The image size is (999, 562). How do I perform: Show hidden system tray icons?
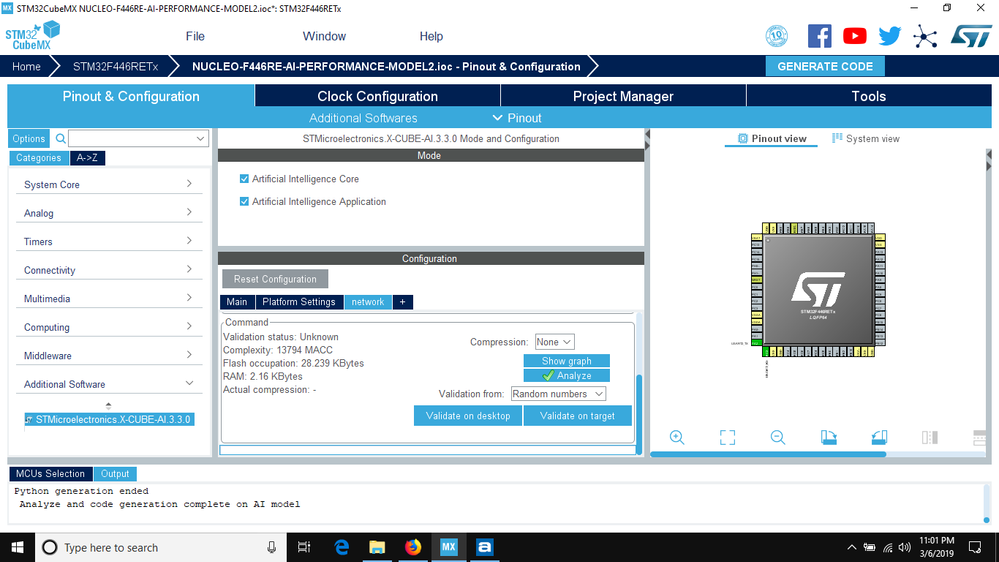(852, 547)
